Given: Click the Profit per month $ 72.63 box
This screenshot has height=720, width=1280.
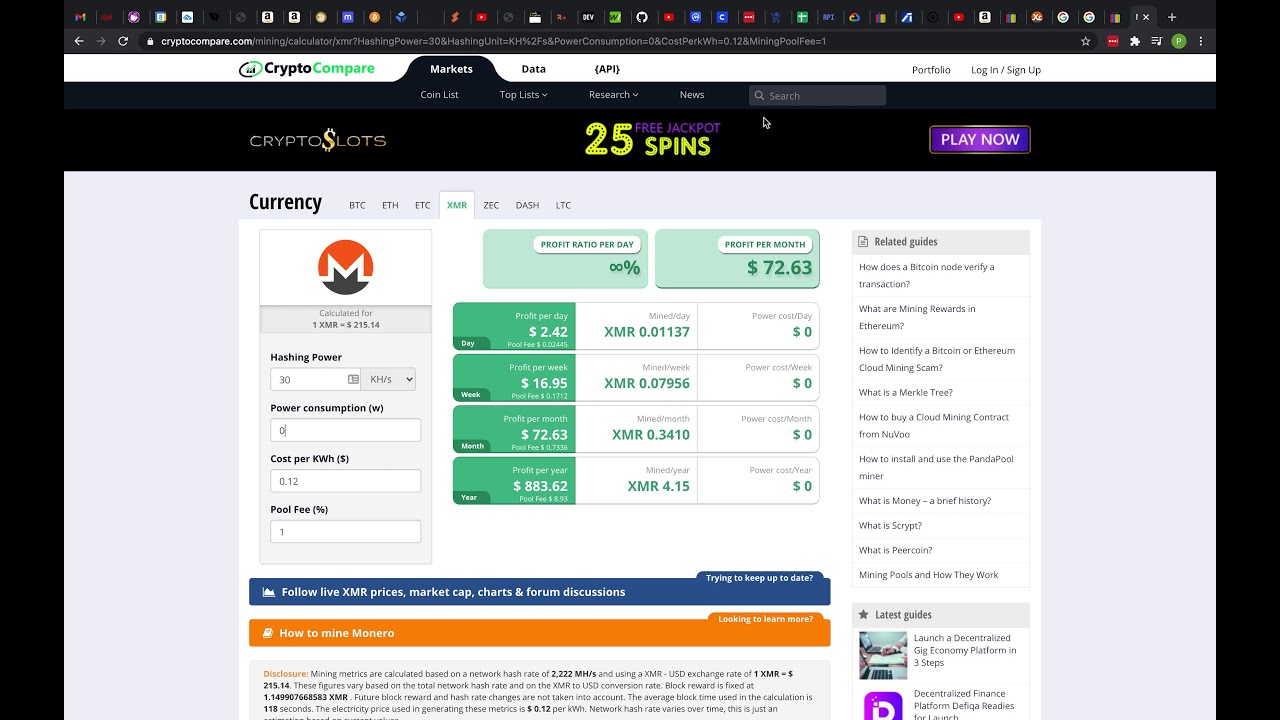Looking at the screenshot, I should point(737,259).
